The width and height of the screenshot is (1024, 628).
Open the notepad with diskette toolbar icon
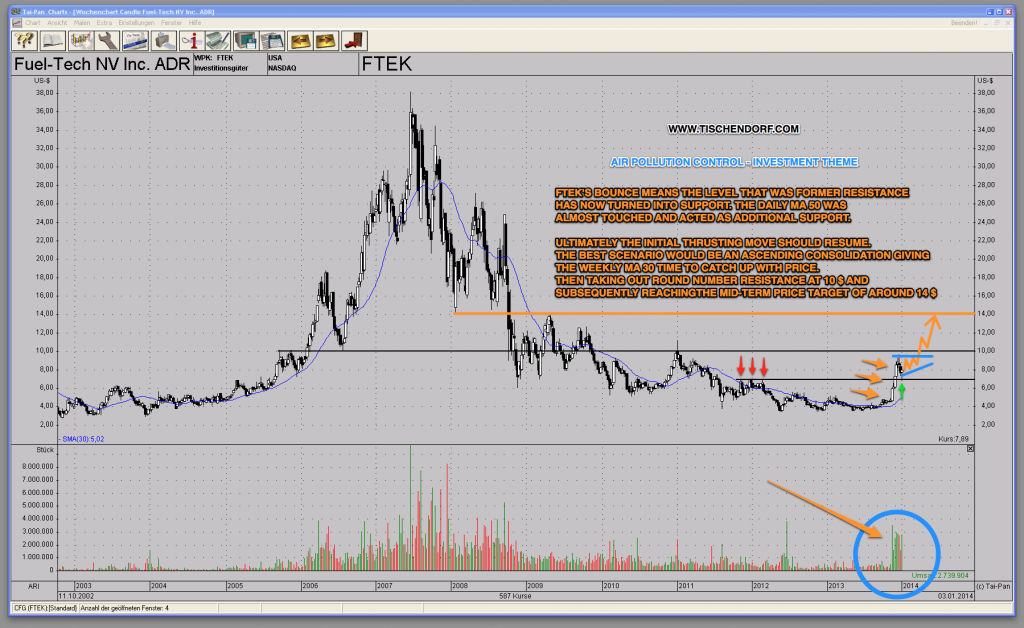click(273, 40)
